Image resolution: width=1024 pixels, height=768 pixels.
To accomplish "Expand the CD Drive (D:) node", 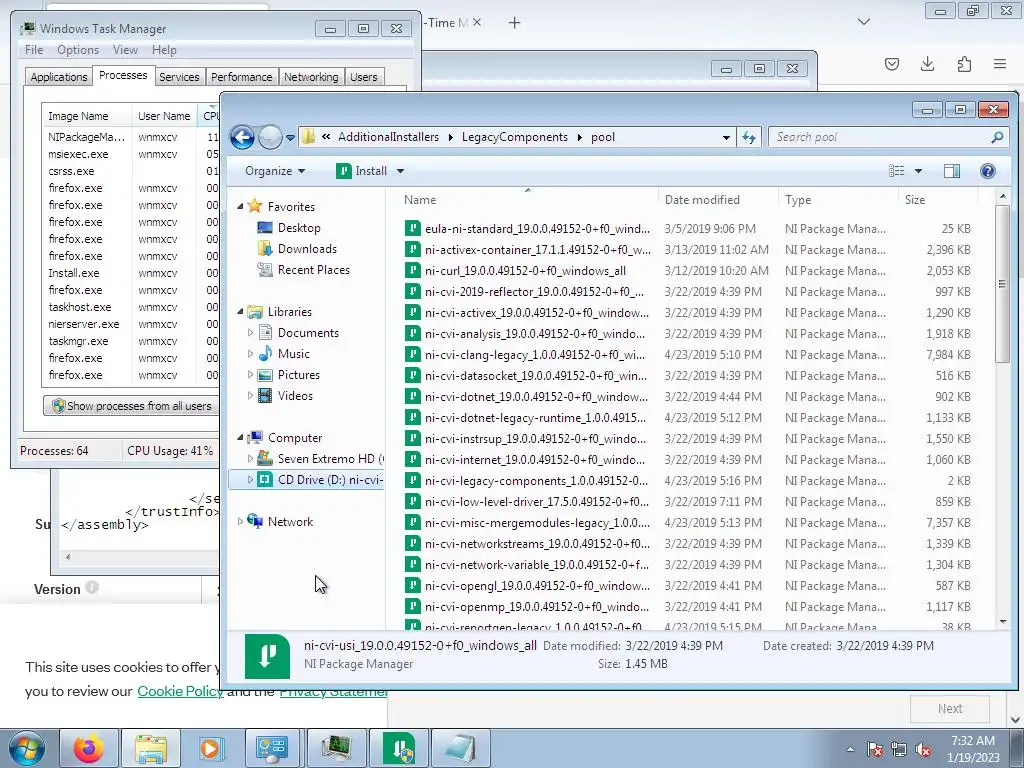I will [x=250, y=479].
